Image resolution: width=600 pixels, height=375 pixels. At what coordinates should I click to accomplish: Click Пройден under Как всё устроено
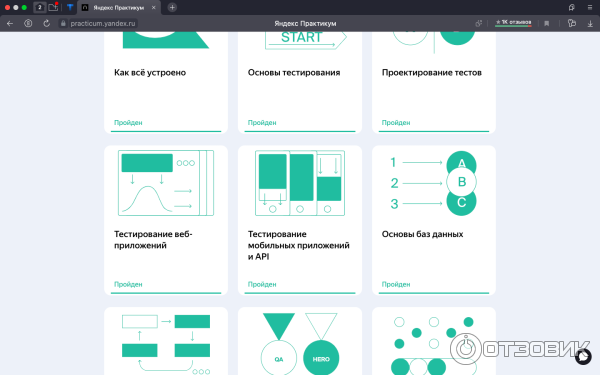click(128, 122)
